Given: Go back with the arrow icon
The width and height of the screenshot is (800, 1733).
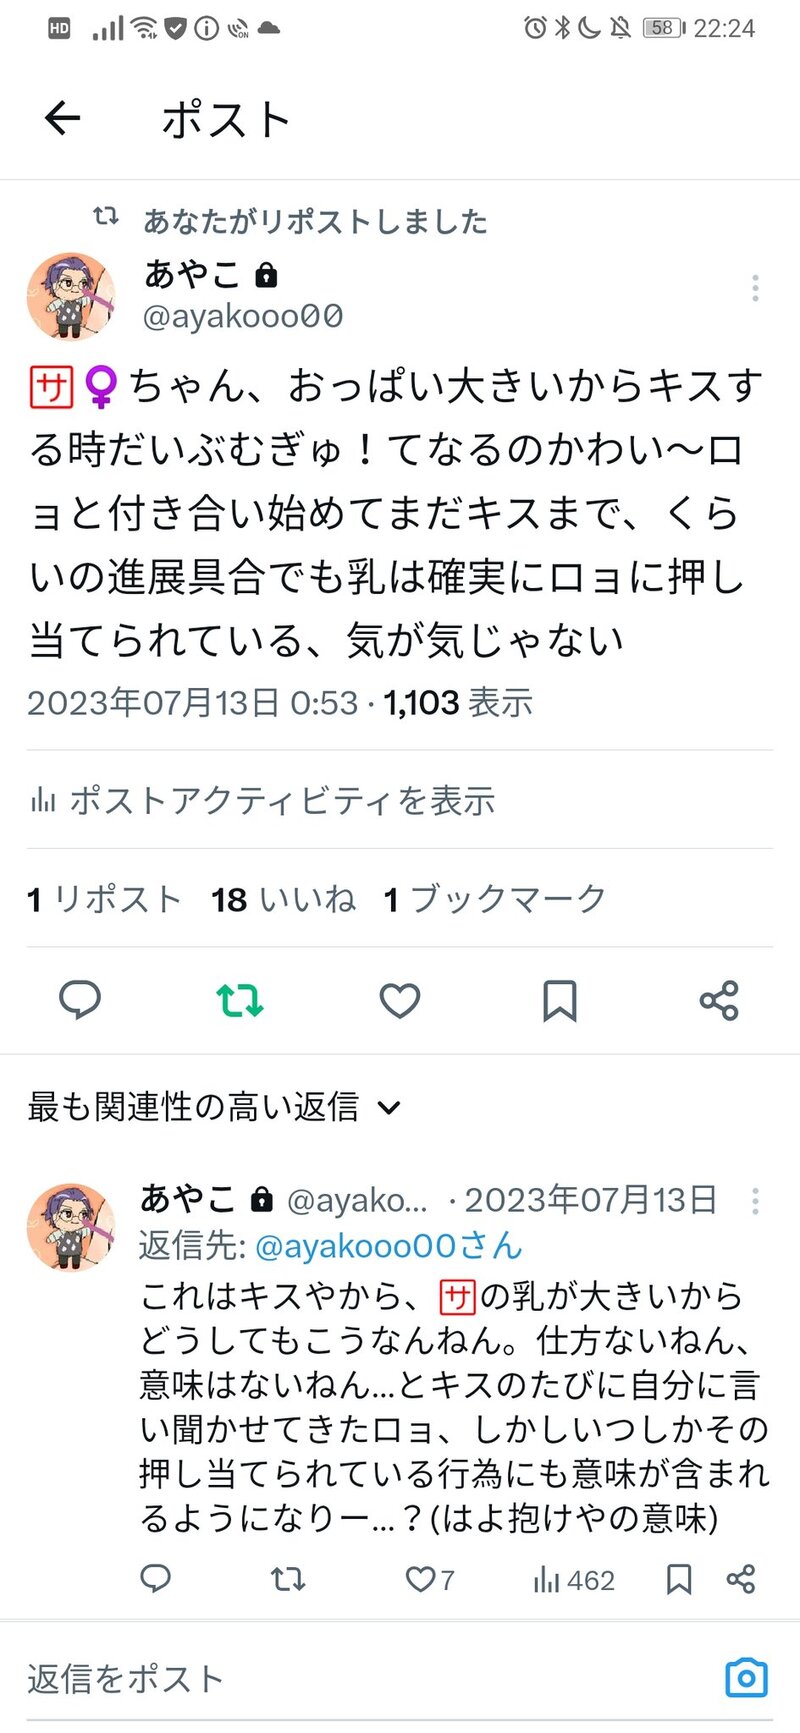Looking at the screenshot, I should (x=62, y=119).
